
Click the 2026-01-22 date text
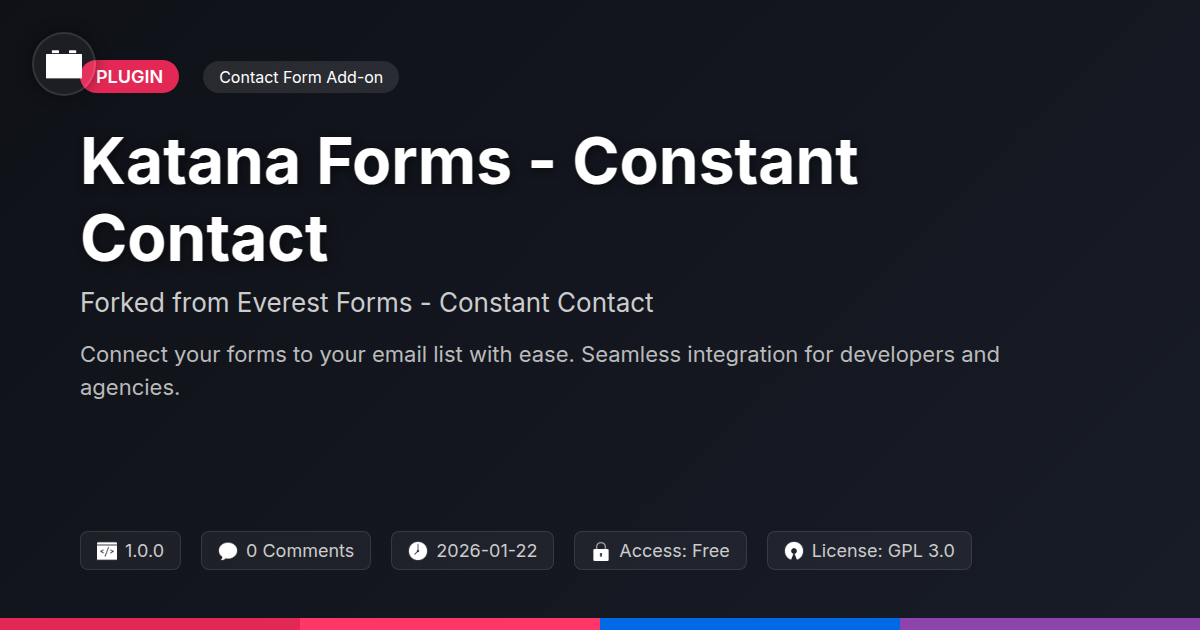click(486, 551)
